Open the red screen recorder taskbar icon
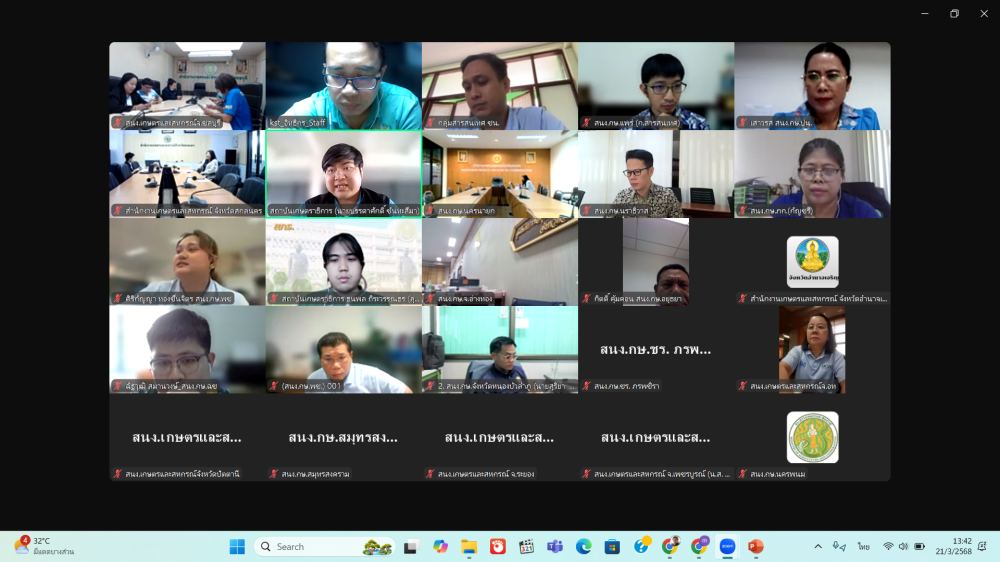 coord(498,546)
